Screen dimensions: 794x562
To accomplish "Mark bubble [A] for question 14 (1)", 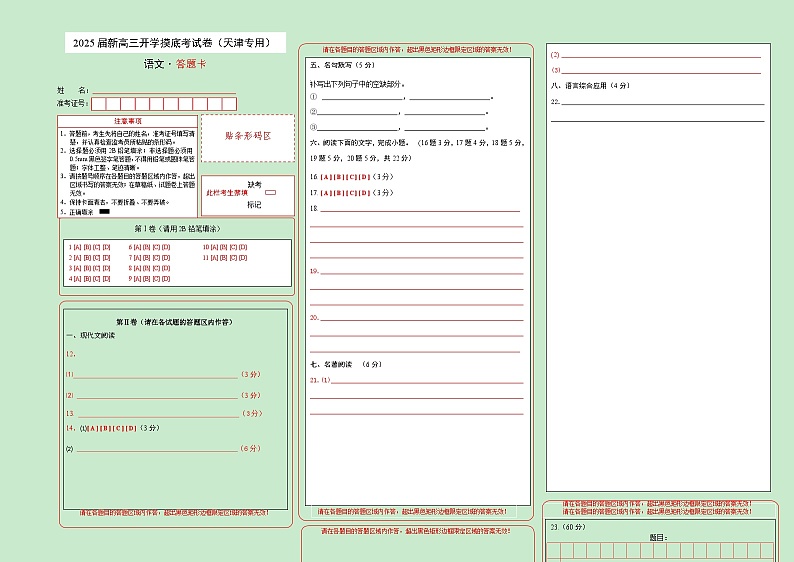I will pos(93,428).
